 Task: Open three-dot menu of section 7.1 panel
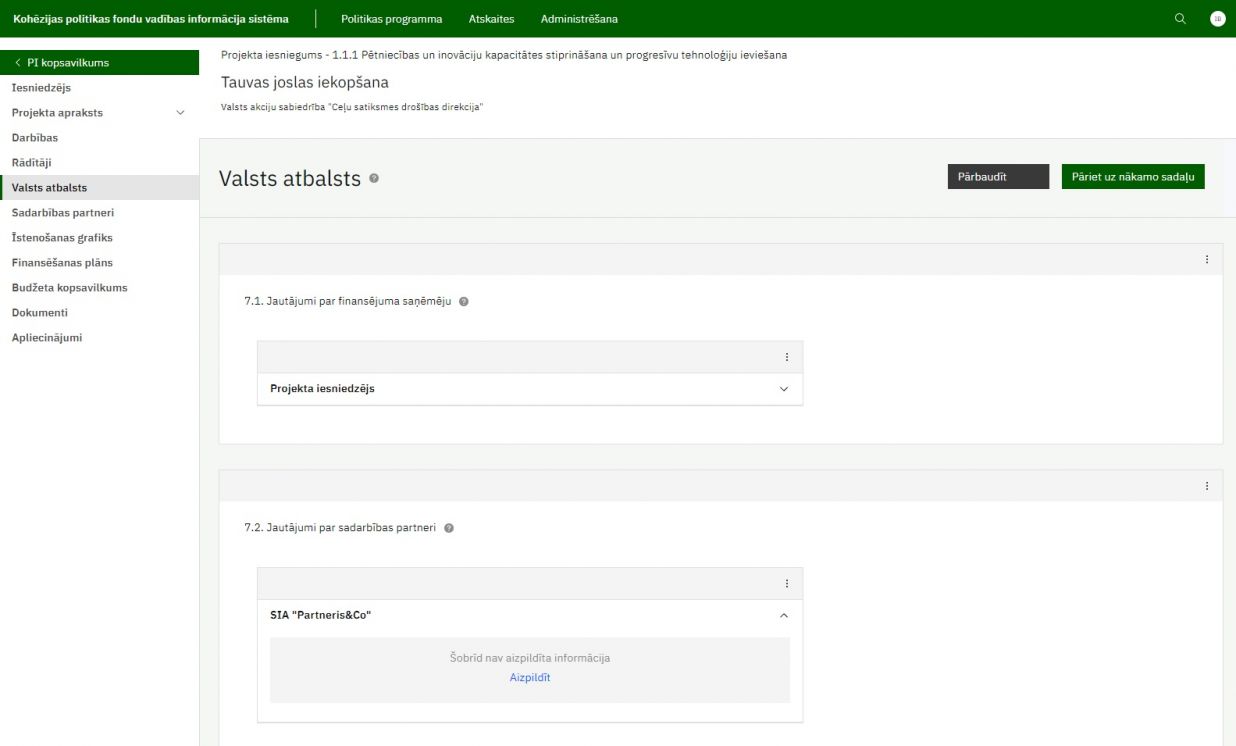pyautogui.click(x=1206, y=259)
